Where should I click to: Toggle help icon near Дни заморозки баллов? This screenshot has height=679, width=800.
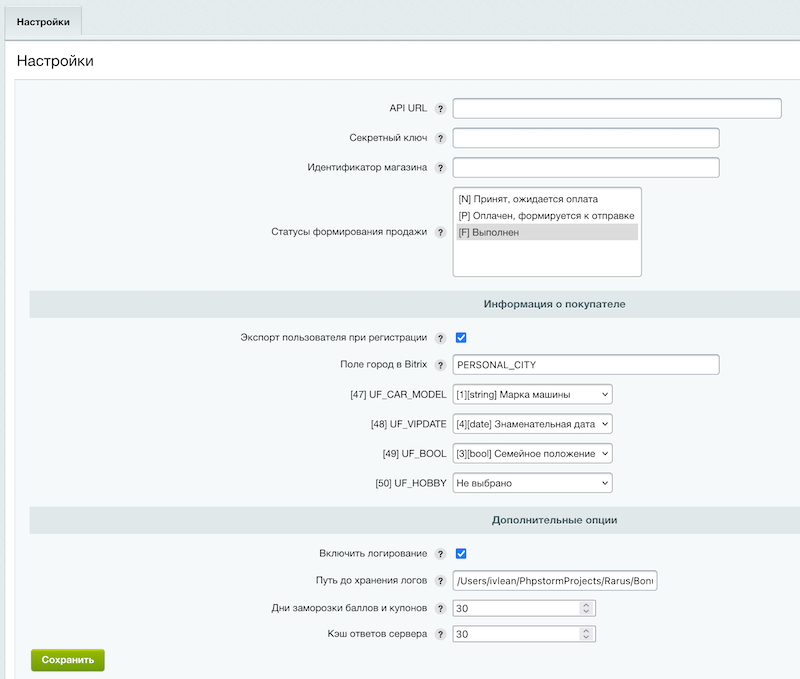coord(438,606)
